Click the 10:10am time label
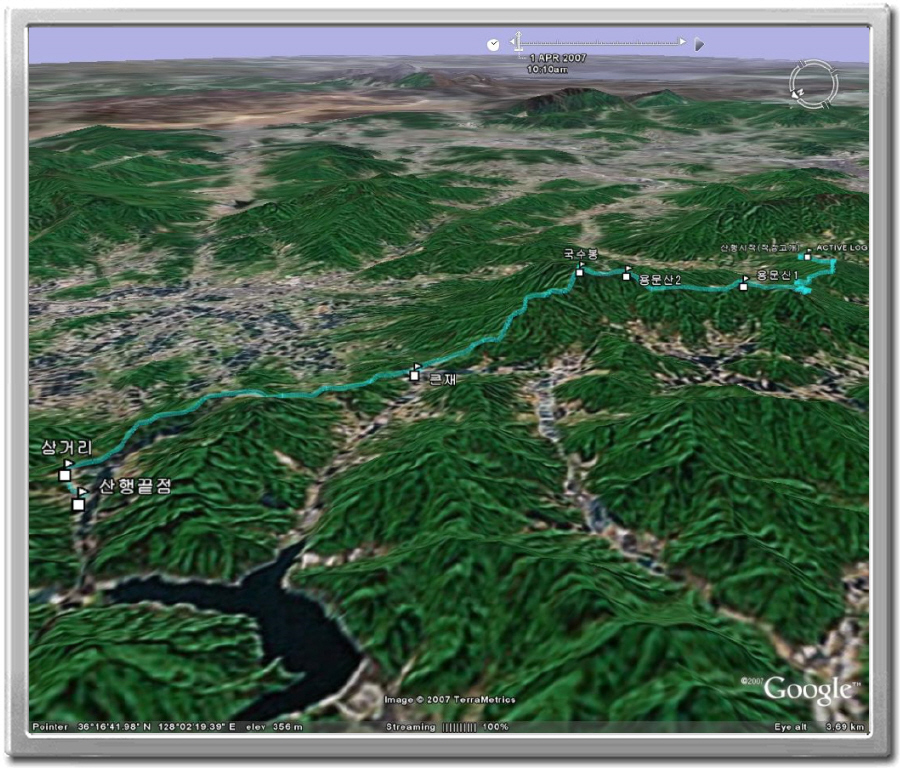Image resolution: width=900 pixels, height=768 pixels. 547,69
